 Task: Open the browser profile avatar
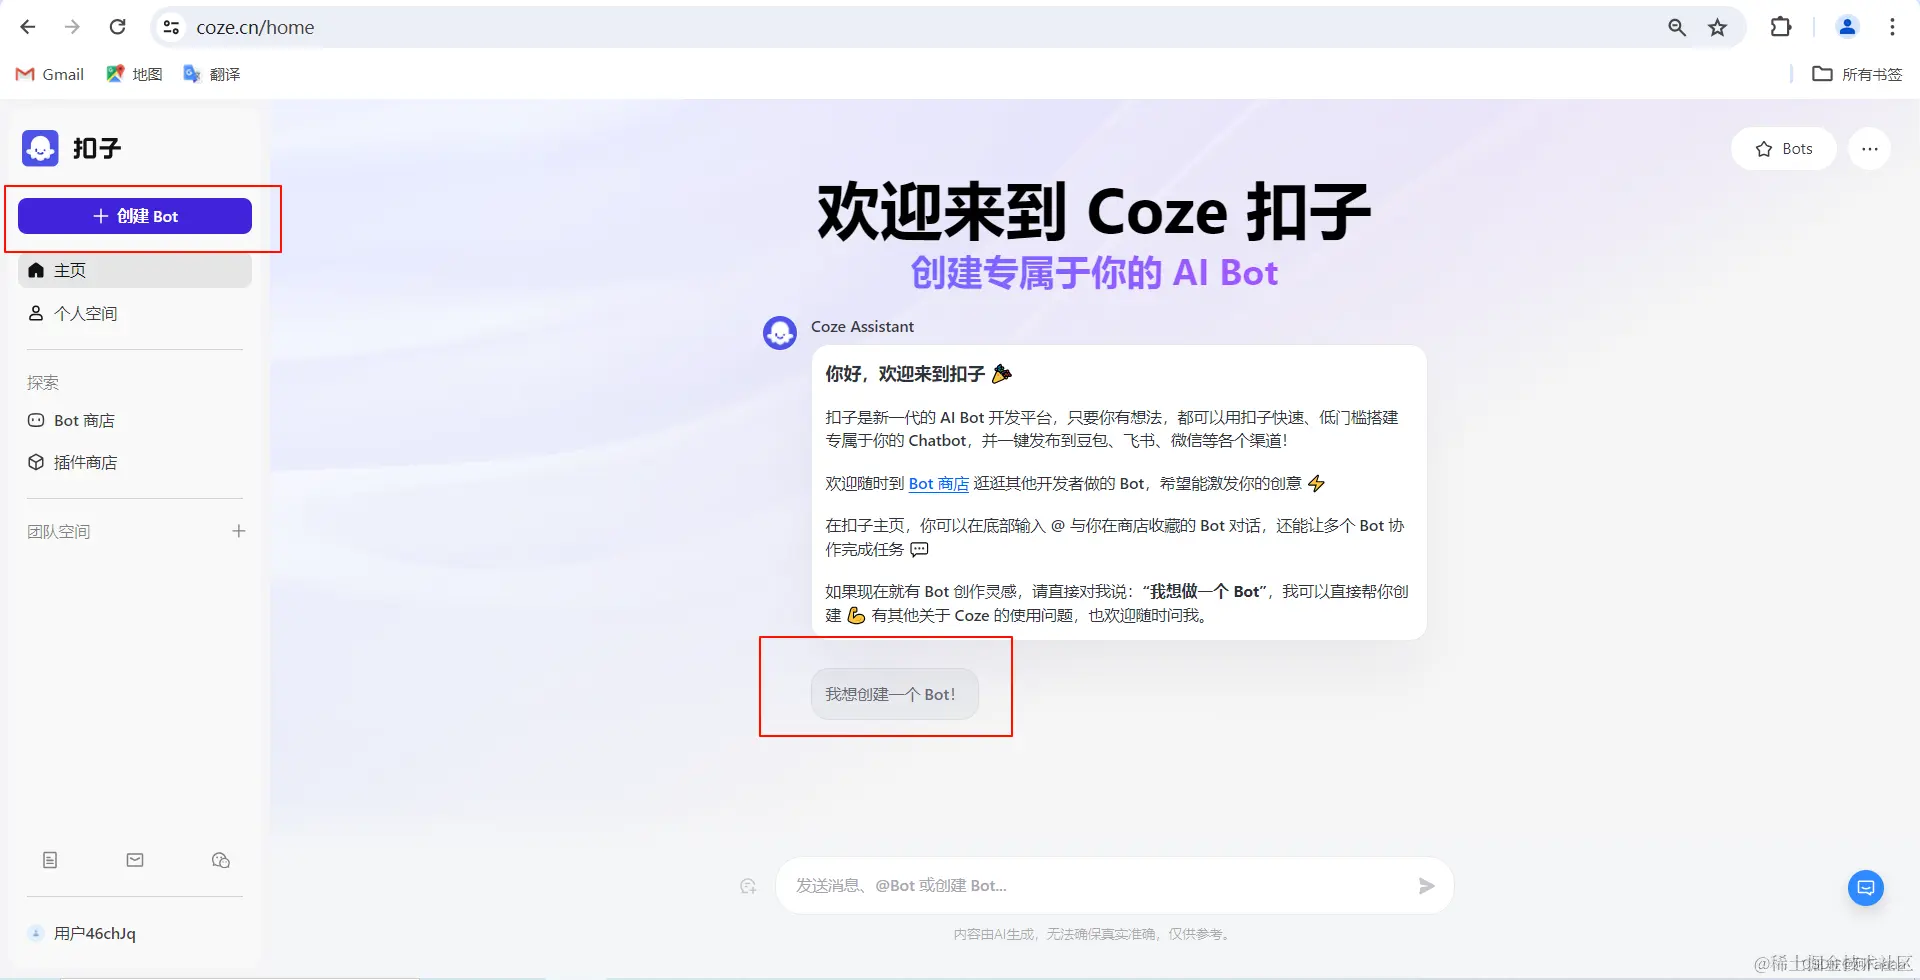click(1848, 27)
